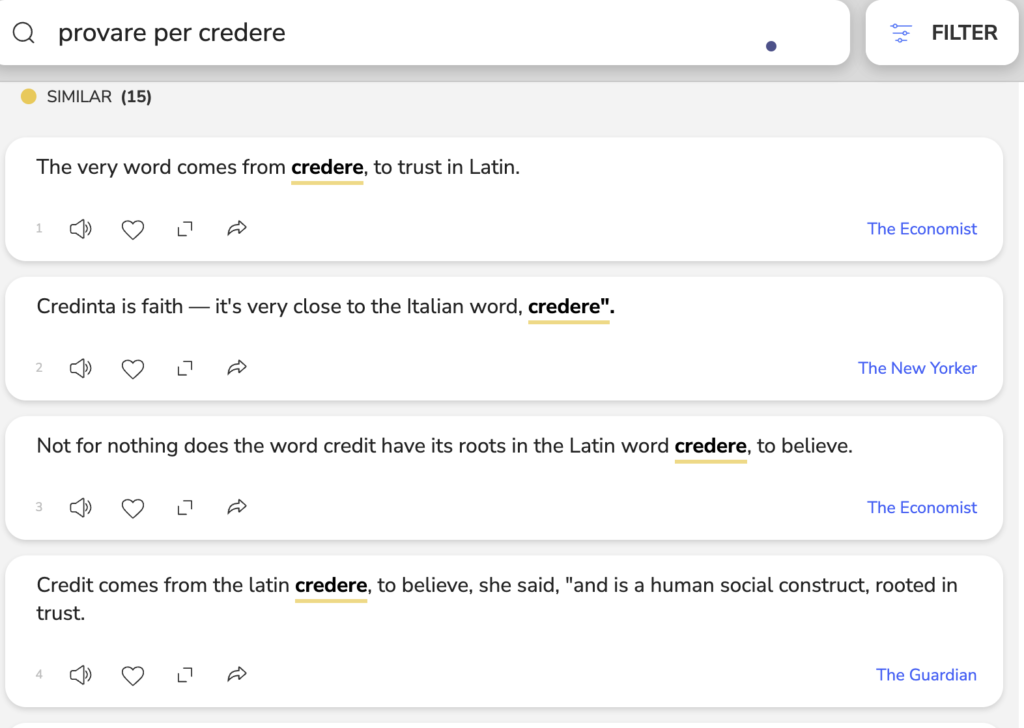Viewport: 1024px width, 728px height.
Task: Expand the New Yorker result card
Action: pos(185,368)
